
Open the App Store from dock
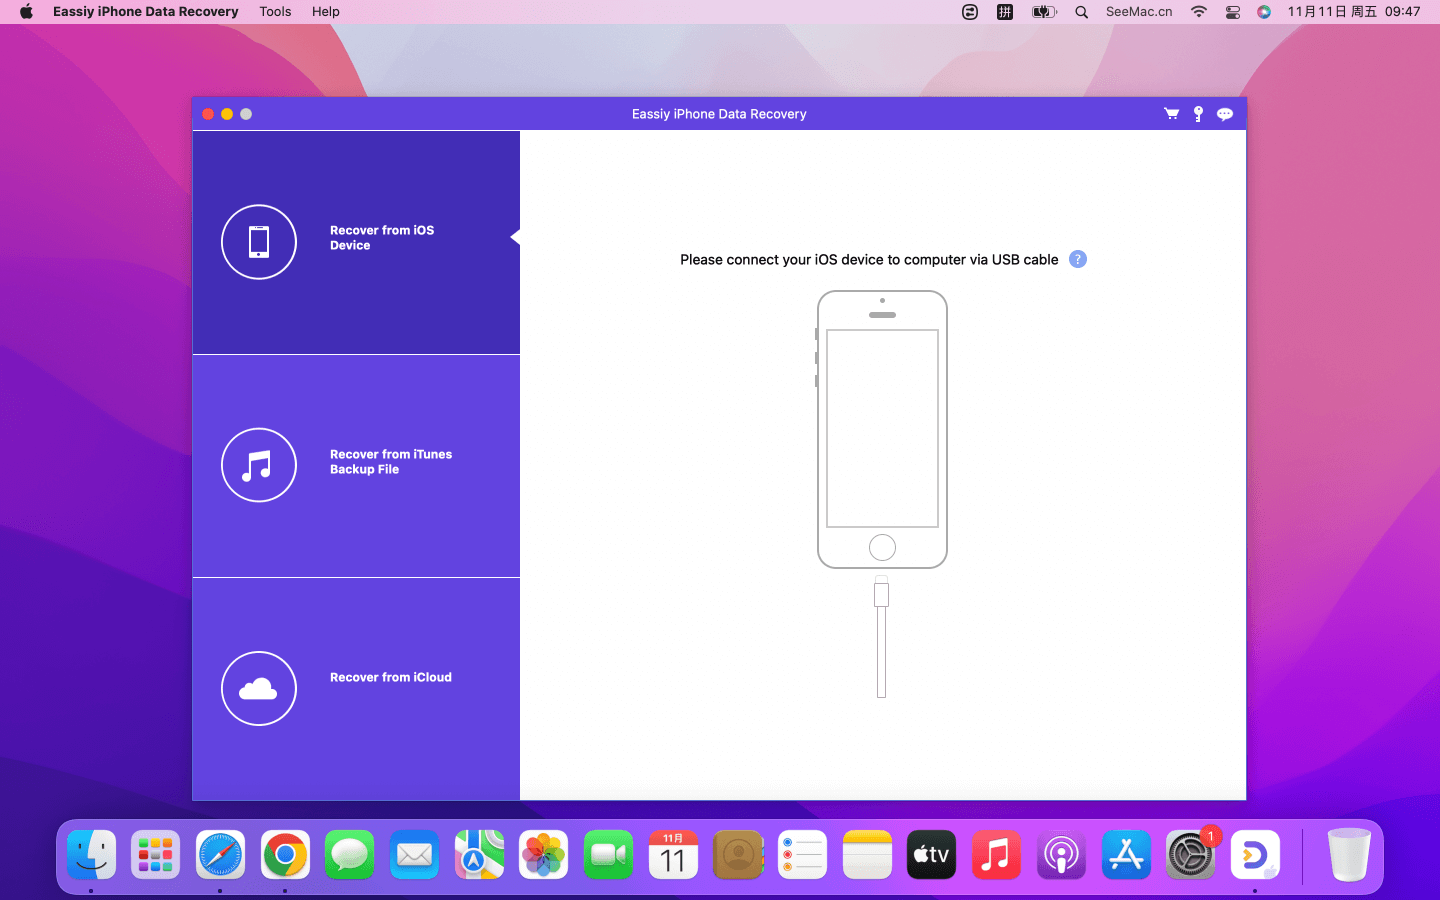[1126, 855]
